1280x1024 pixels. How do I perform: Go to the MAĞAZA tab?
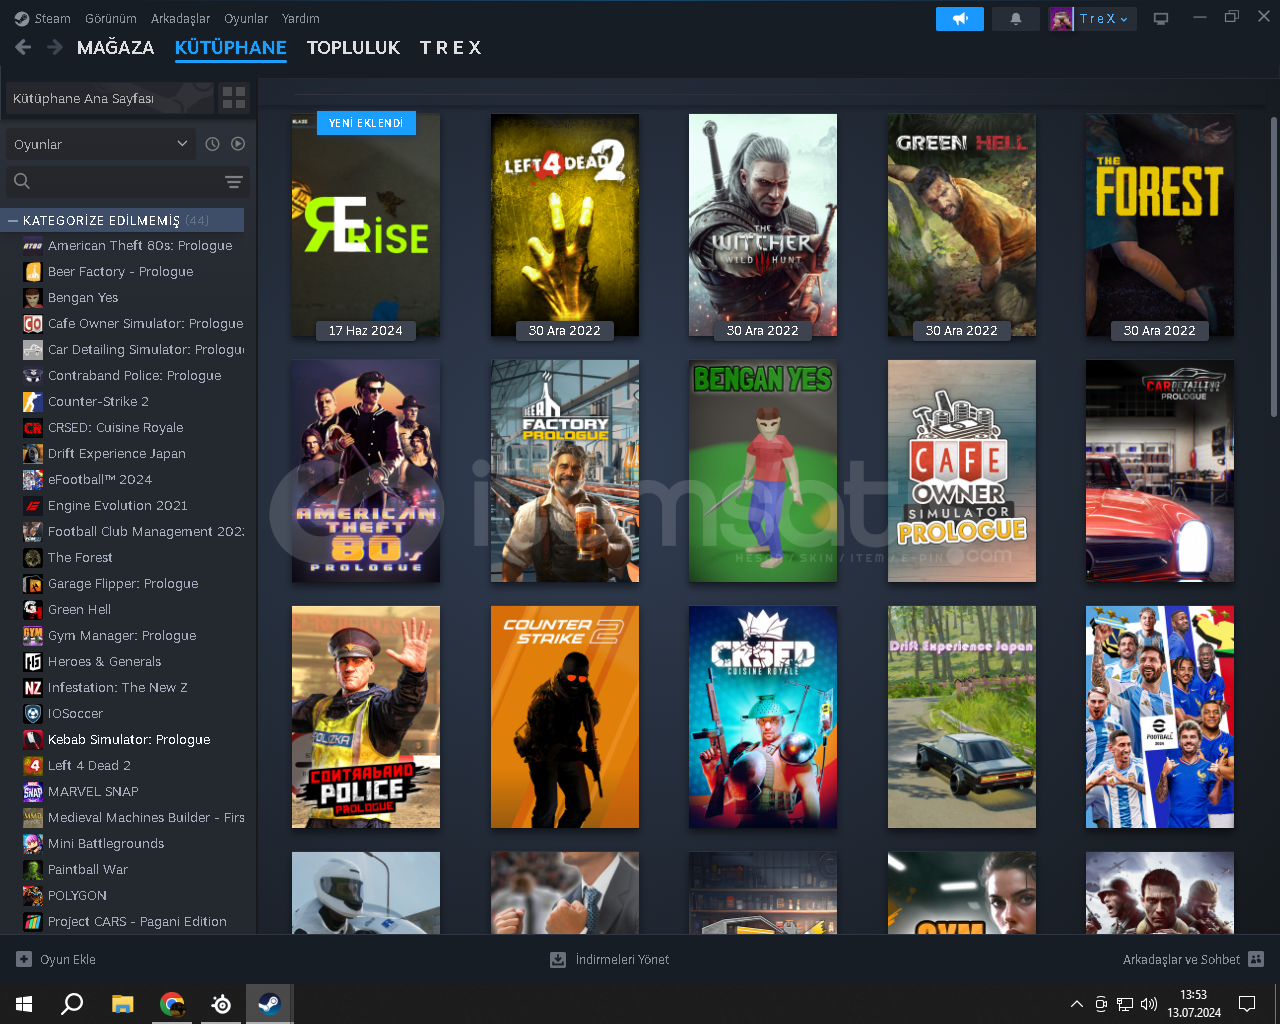(x=116, y=47)
